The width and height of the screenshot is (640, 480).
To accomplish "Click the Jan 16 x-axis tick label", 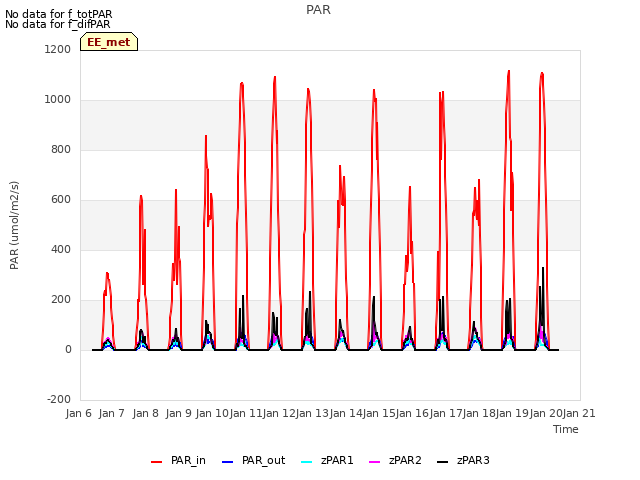I will pos(412,413).
